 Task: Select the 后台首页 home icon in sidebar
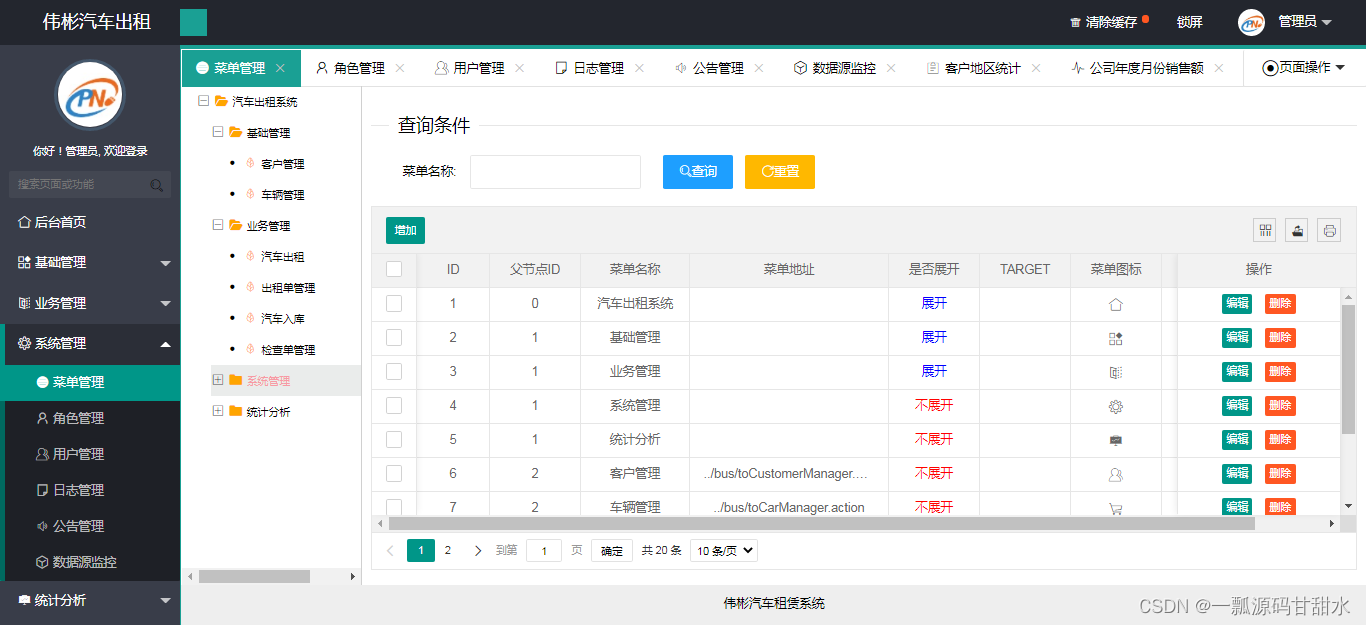(22, 222)
